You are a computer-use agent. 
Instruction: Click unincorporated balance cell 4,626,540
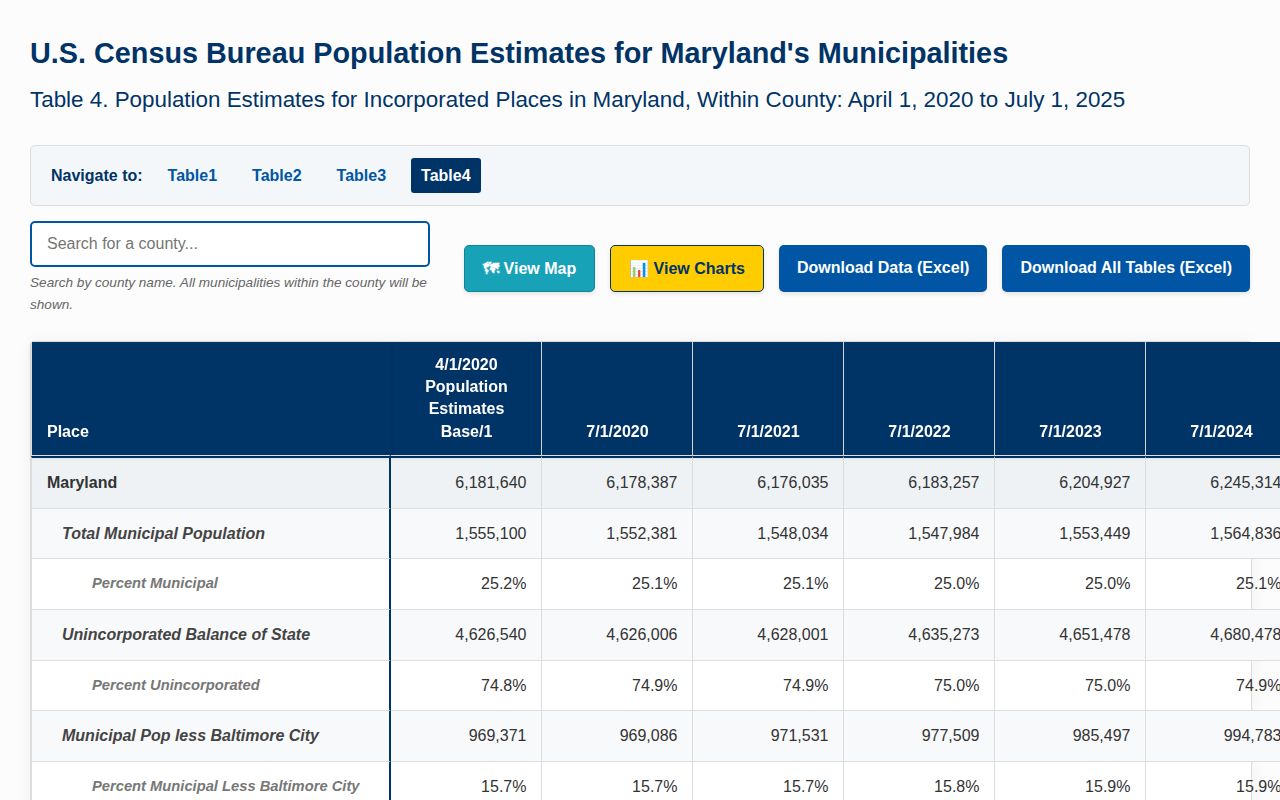(466, 635)
